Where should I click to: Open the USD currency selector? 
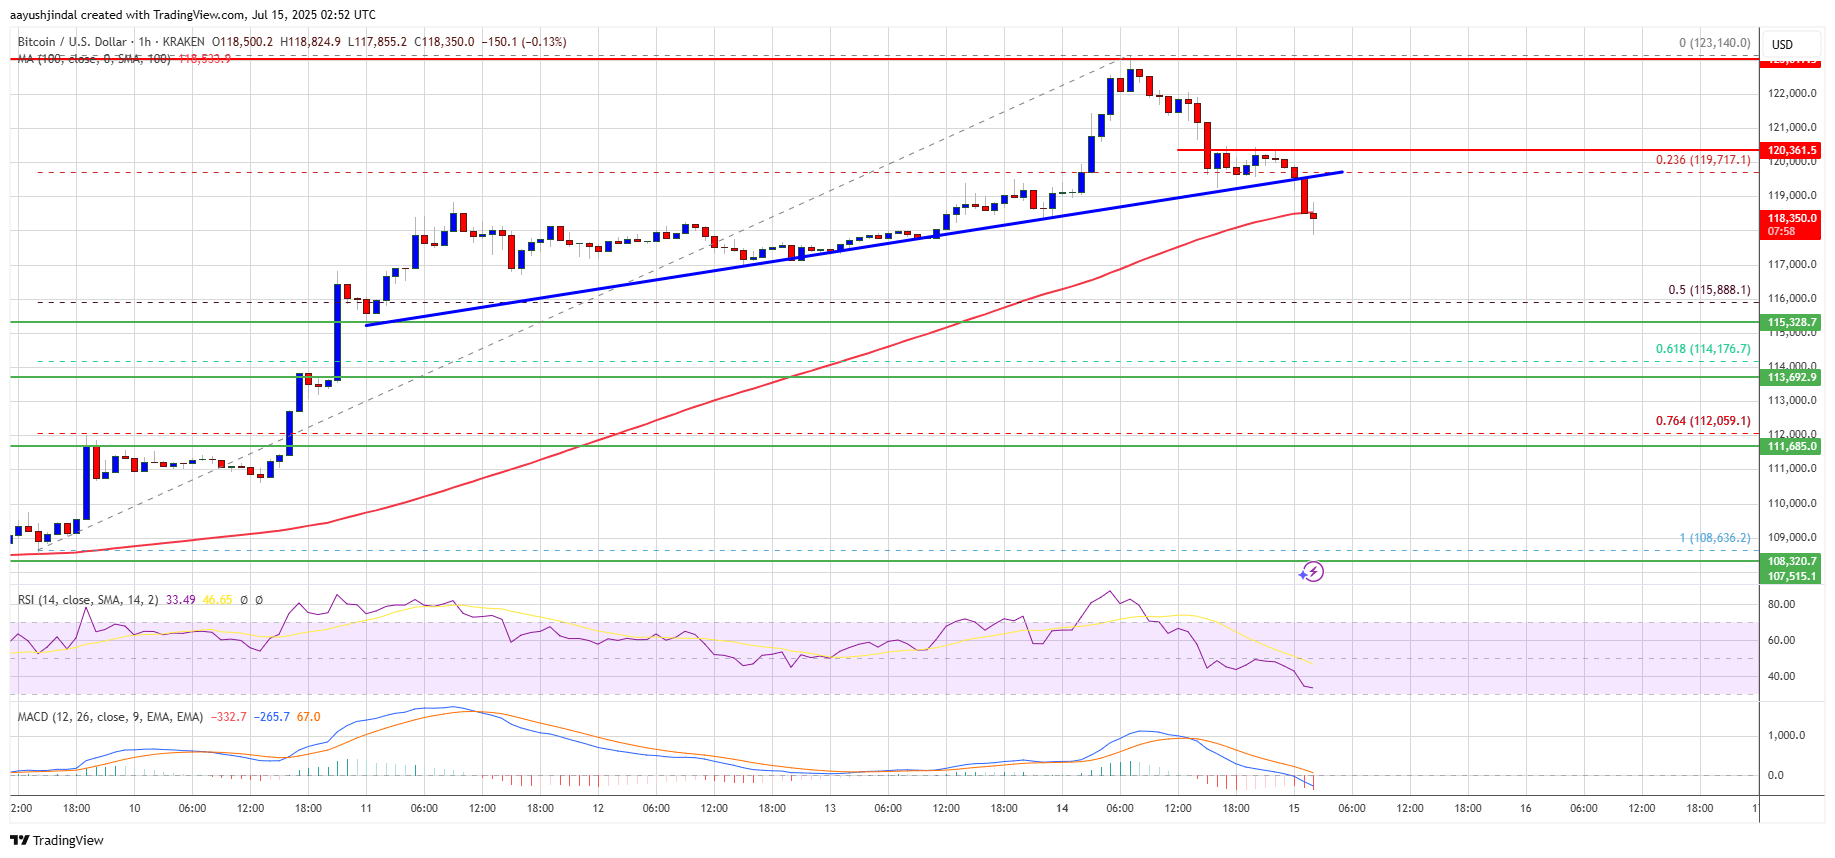point(1783,44)
